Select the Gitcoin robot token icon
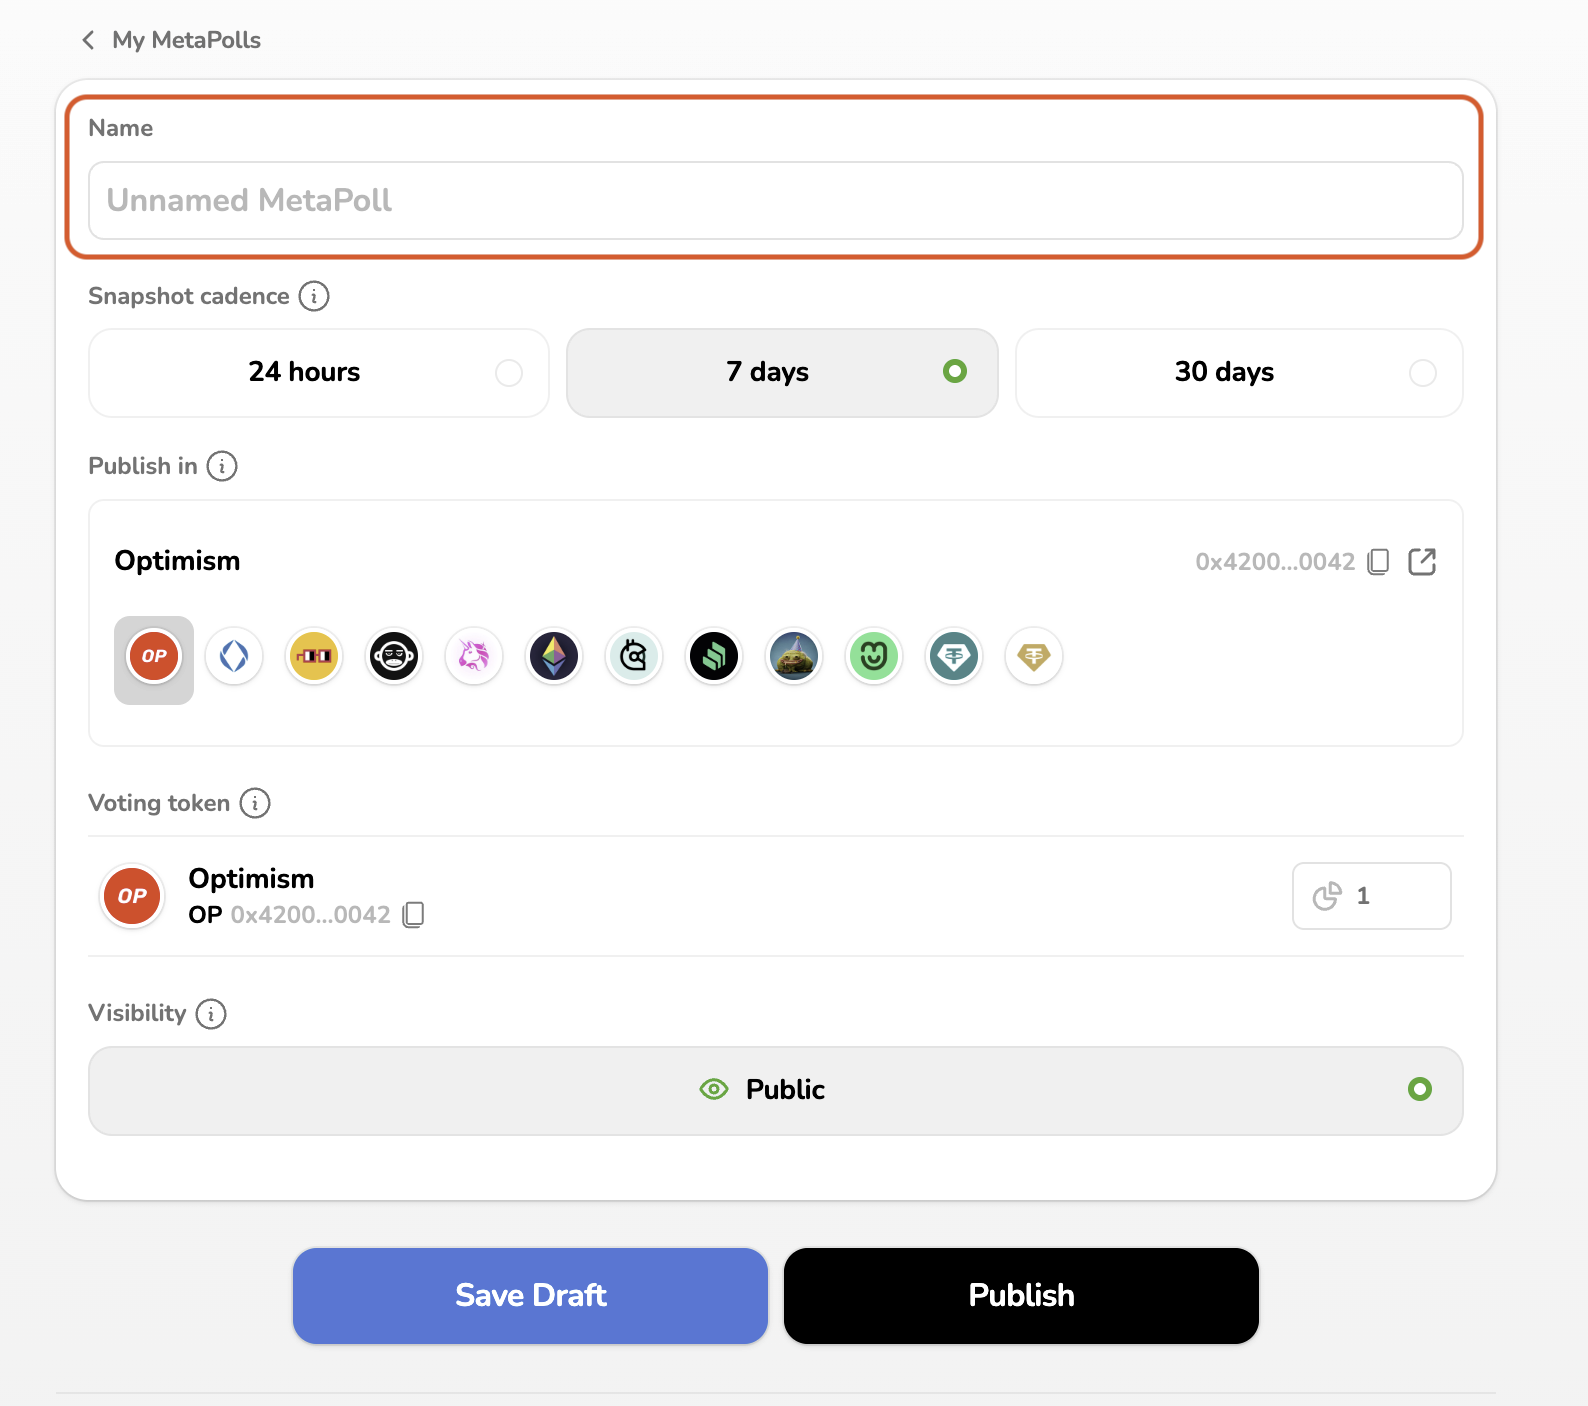 coord(634,657)
